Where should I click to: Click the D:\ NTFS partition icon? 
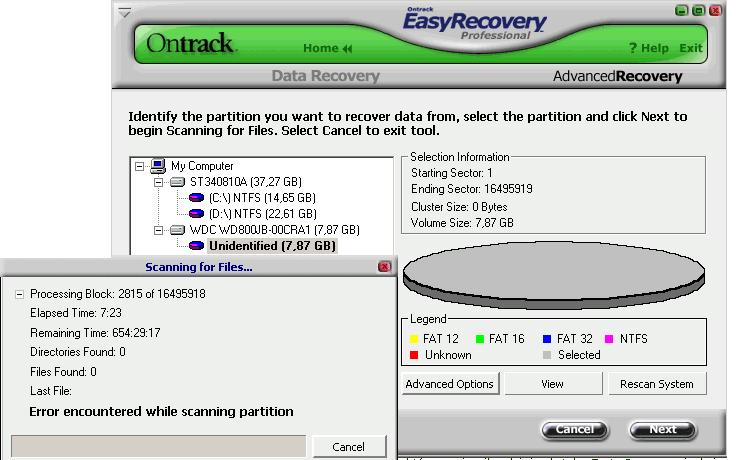point(196,214)
